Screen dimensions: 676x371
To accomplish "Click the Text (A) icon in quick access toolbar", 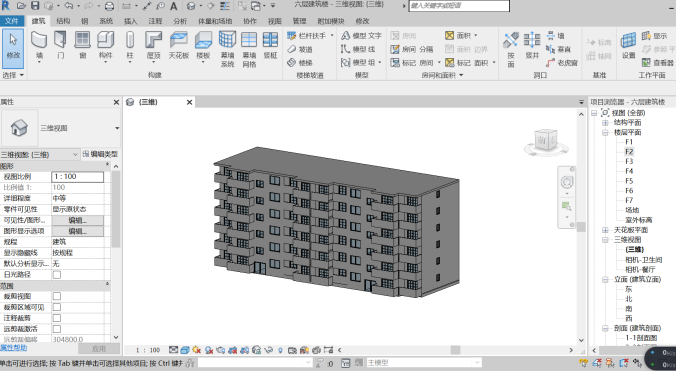I will [173, 6].
